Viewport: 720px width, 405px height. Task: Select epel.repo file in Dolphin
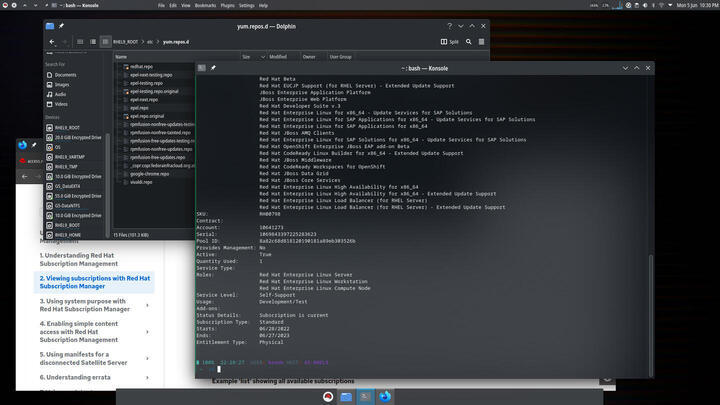pos(139,108)
